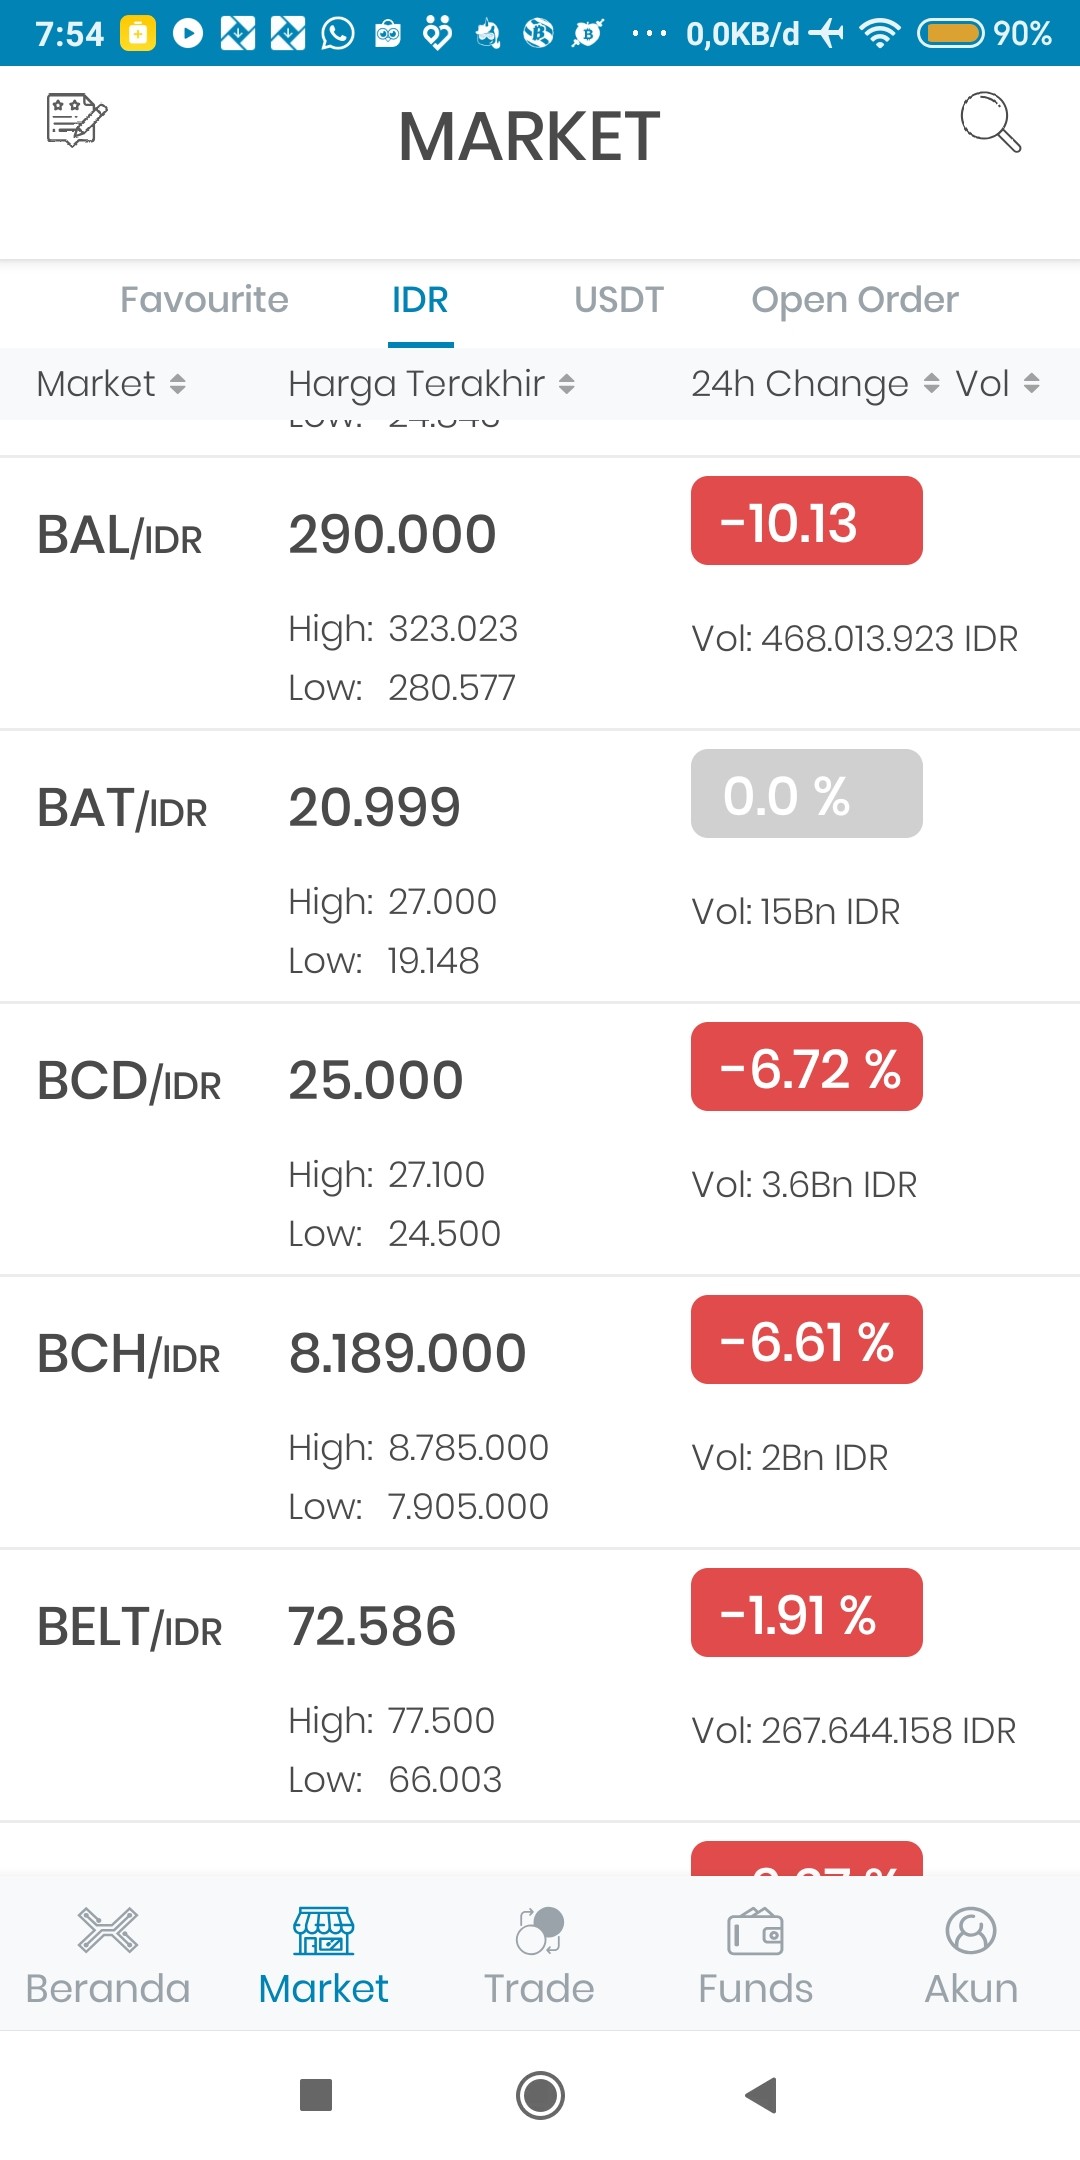1080x2160 pixels.
Task: Select the Market shop icon
Action: 324,1930
